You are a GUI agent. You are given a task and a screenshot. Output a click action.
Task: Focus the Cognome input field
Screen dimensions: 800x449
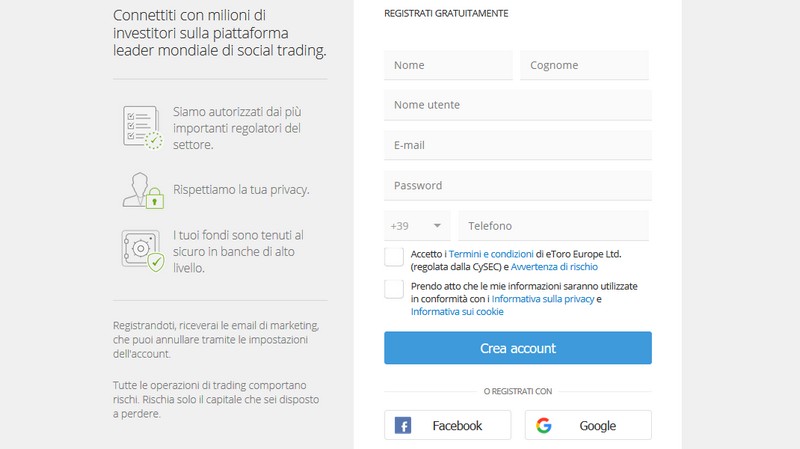(584, 65)
